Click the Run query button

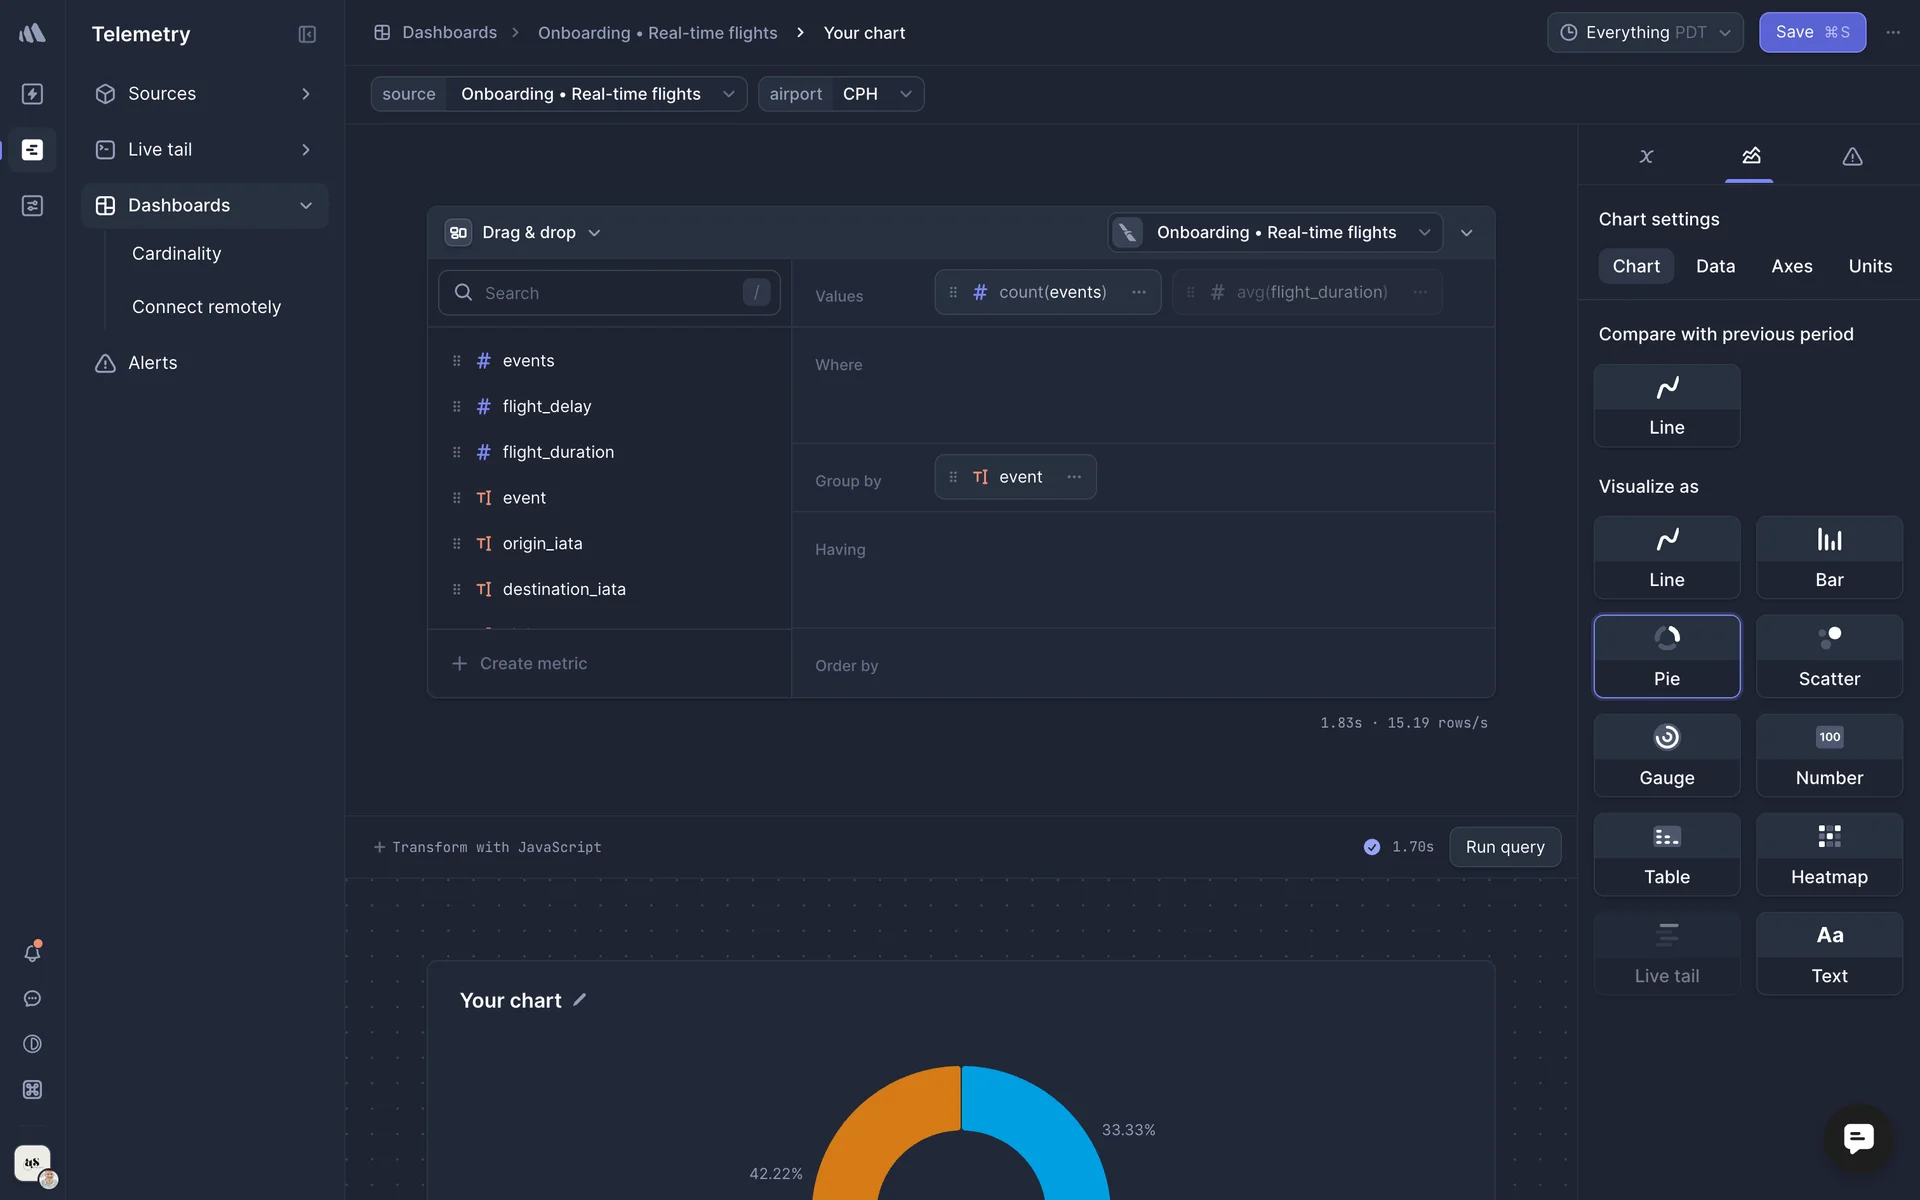pyautogui.click(x=1504, y=847)
